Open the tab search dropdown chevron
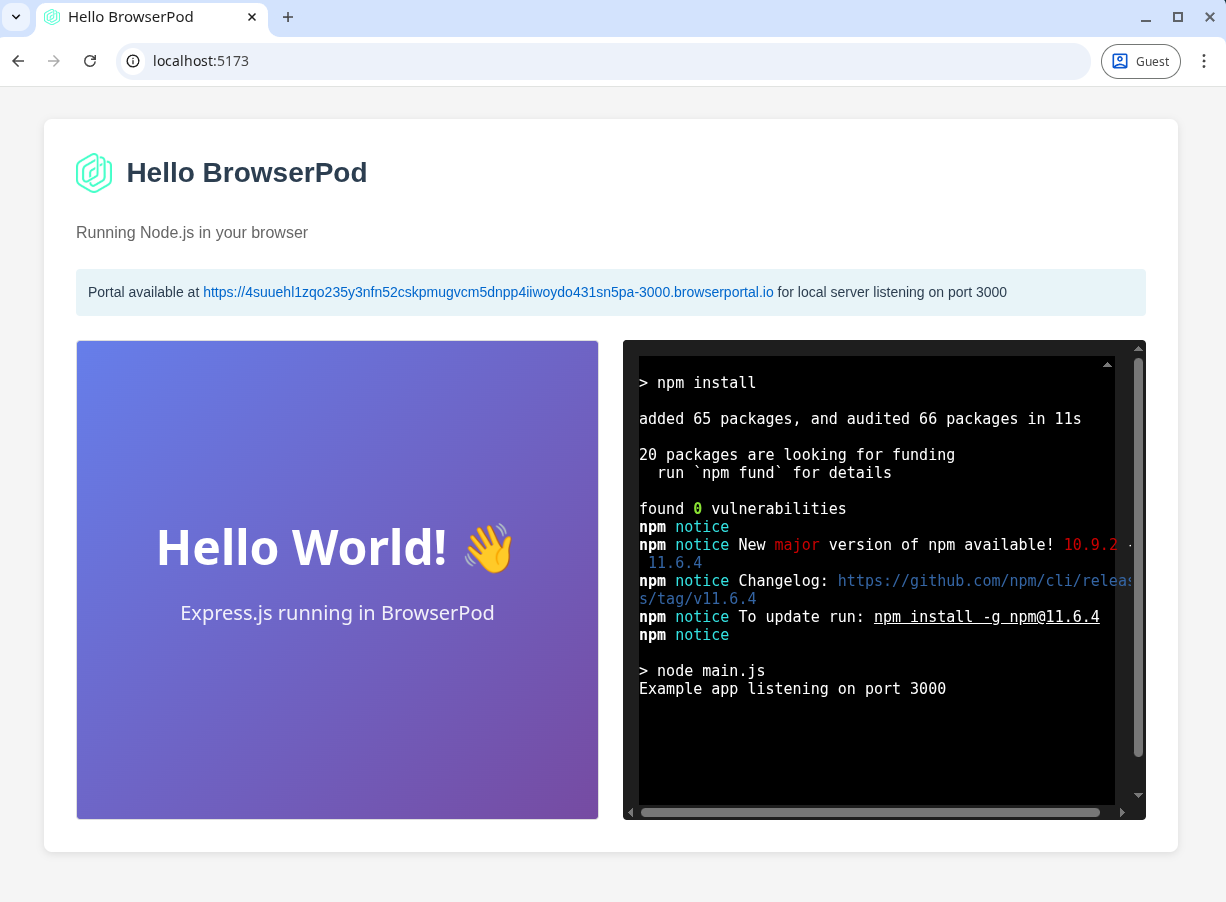 click(x=15, y=17)
